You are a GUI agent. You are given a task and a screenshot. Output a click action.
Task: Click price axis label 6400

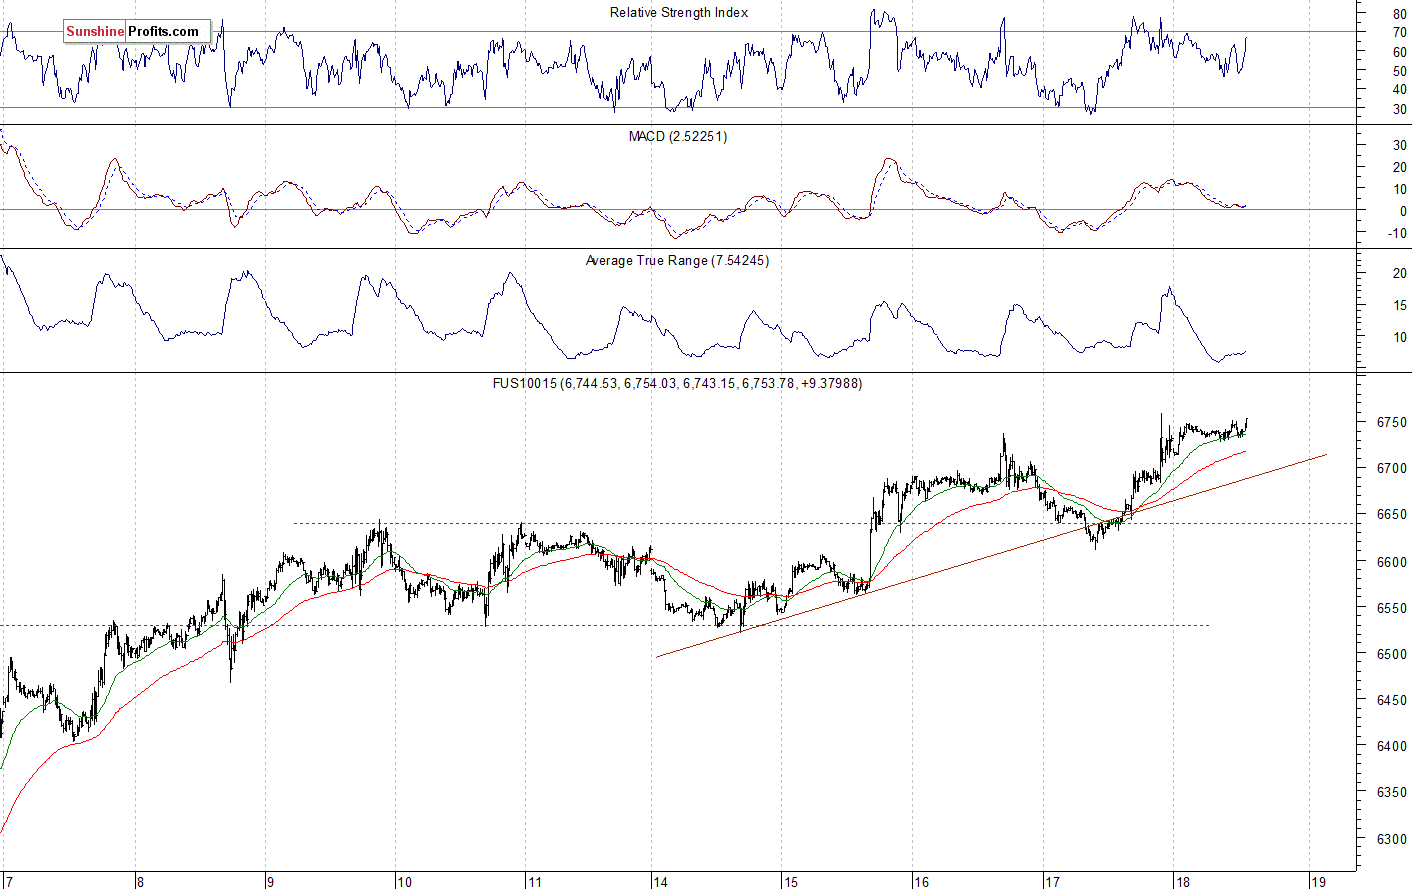pyautogui.click(x=1392, y=746)
